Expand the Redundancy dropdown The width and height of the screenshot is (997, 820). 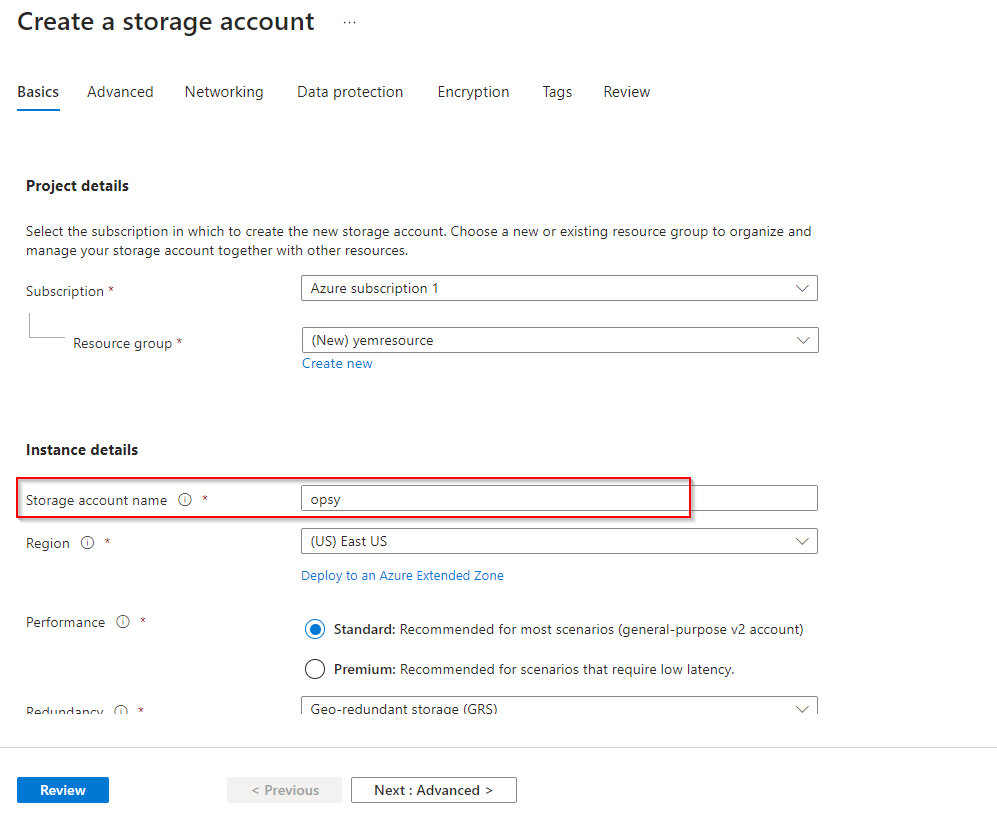559,708
